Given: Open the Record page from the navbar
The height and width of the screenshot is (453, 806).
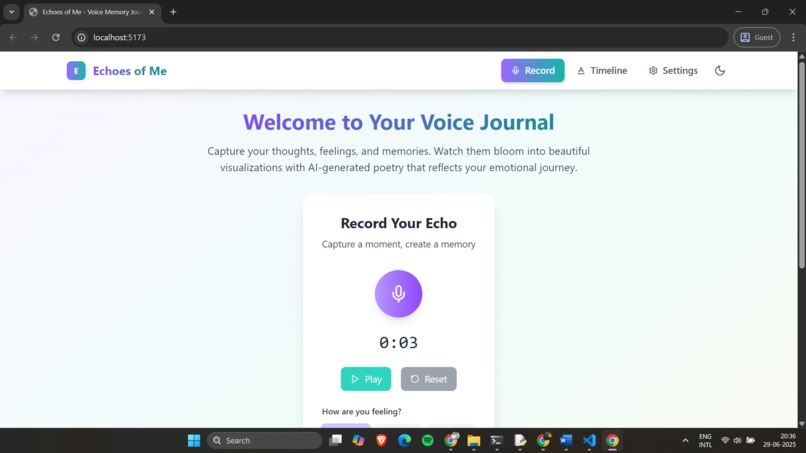Looking at the screenshot, I should pyautogui.click(x=533, y=70).
